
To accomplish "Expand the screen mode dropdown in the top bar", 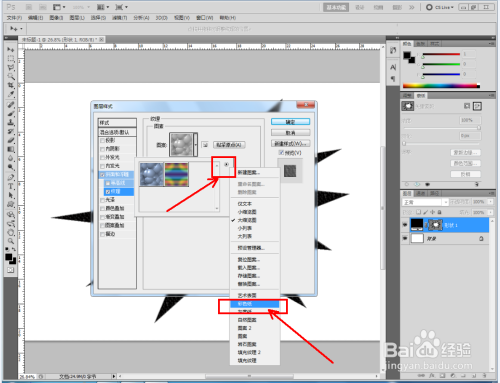I will click(122, 7).
